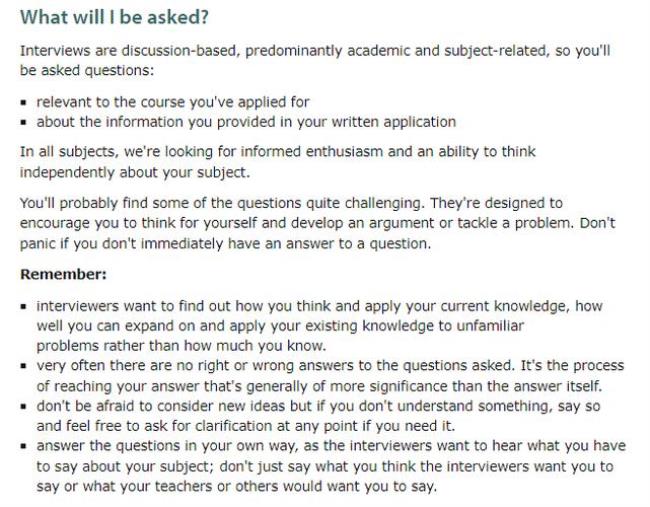The image size is (650, 507).
Task: Click the phrase 'informed enthusiasm'
Action: coord(312,152)
